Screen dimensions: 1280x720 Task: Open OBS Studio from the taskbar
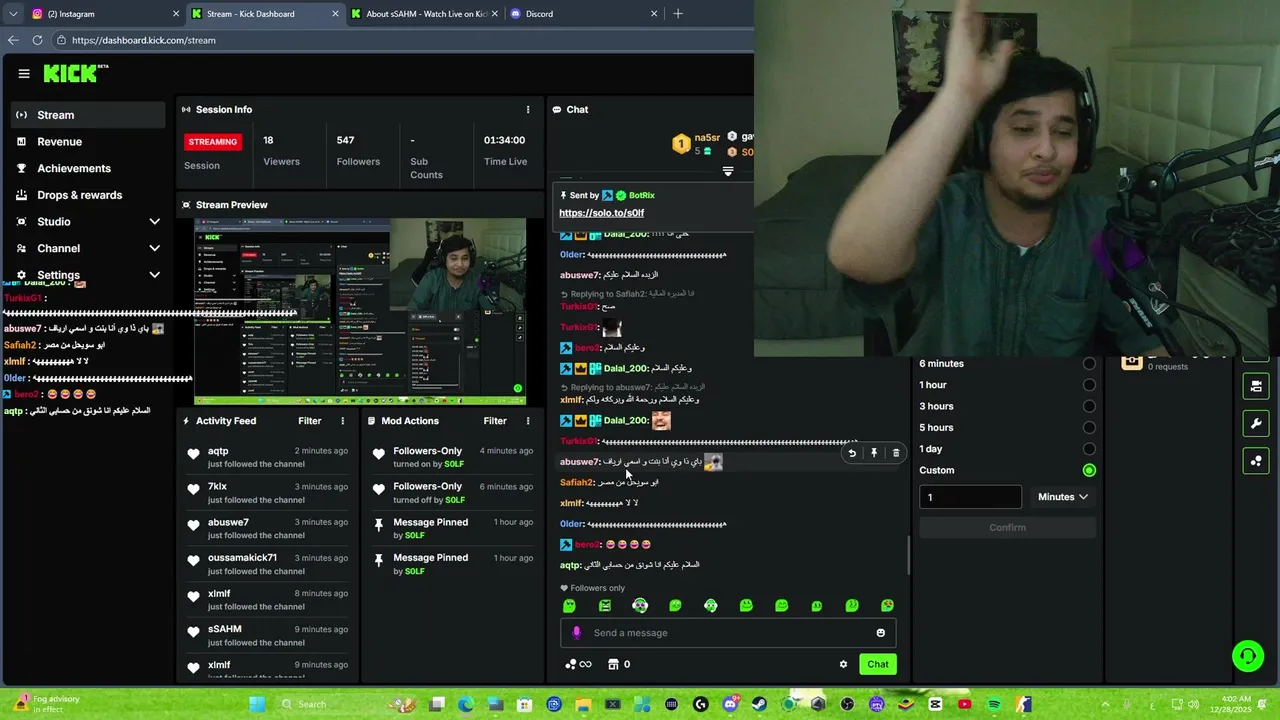pos(848,704)
